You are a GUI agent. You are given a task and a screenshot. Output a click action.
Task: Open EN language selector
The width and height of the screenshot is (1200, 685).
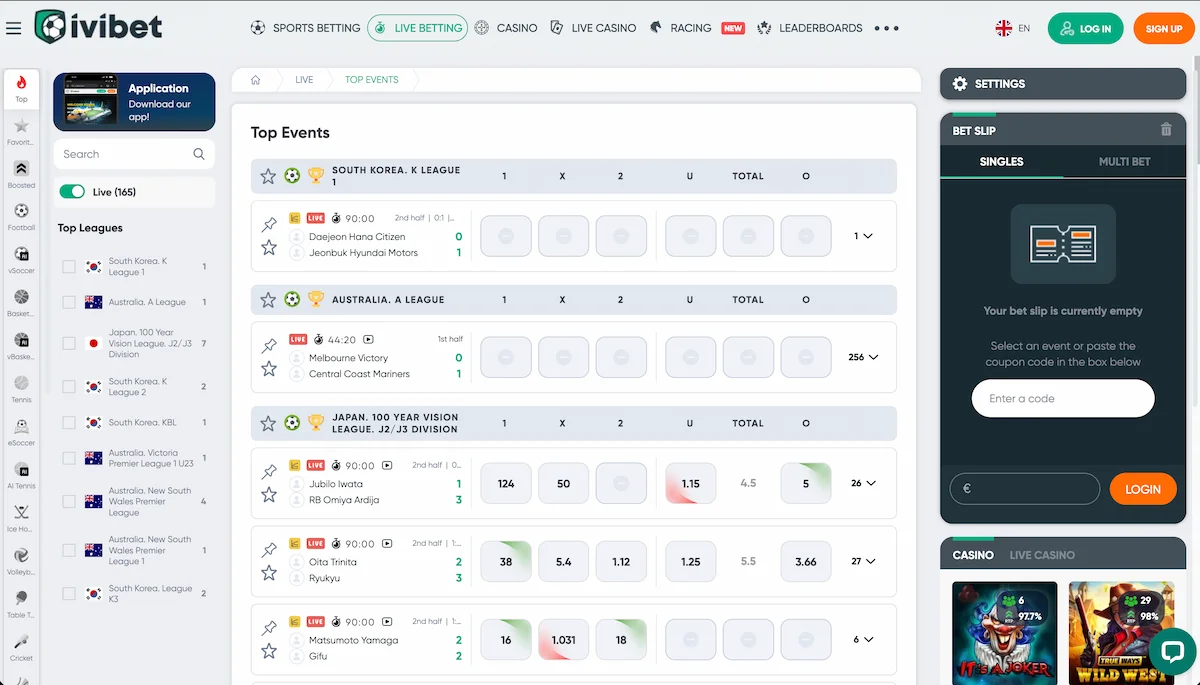pos(1013,28)
